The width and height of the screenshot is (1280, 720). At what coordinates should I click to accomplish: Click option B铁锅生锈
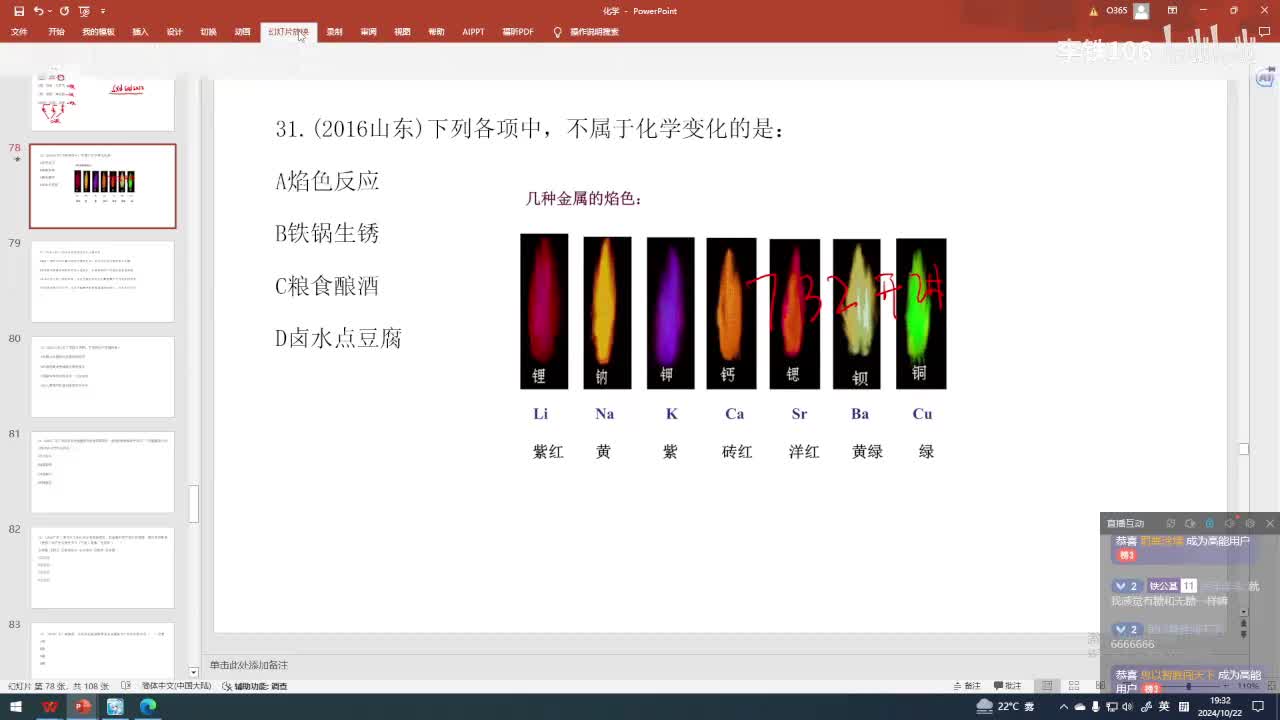pyautogui.click(x=327, y=233)
